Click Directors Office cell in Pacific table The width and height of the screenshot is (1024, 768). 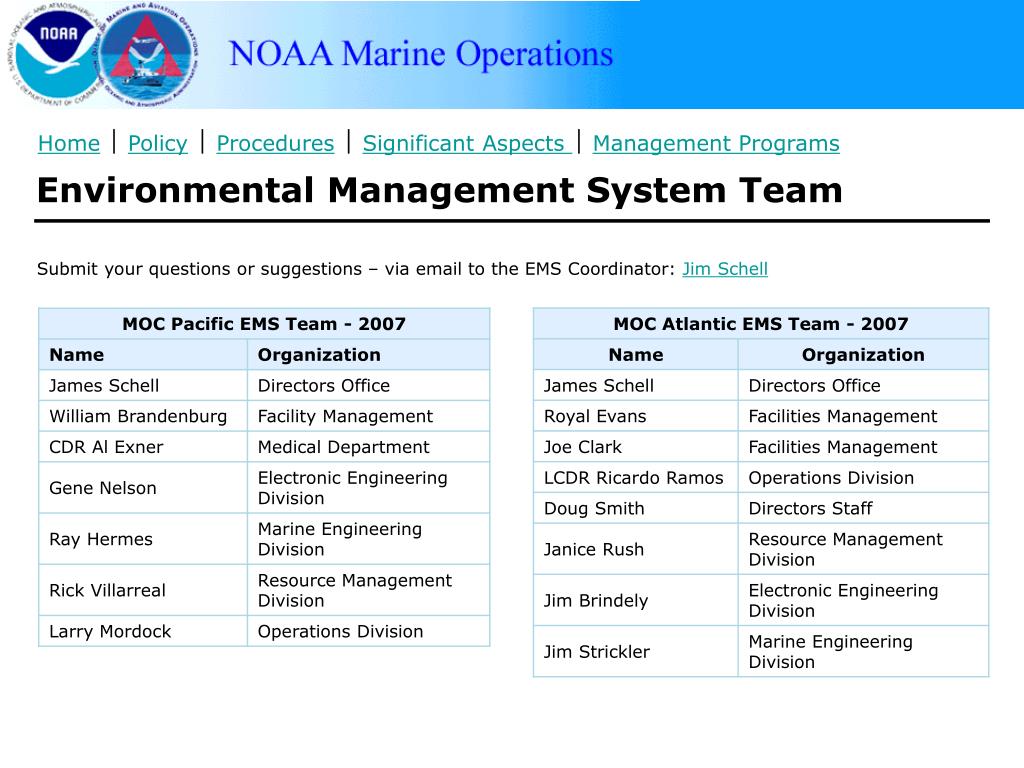point(368,385)
